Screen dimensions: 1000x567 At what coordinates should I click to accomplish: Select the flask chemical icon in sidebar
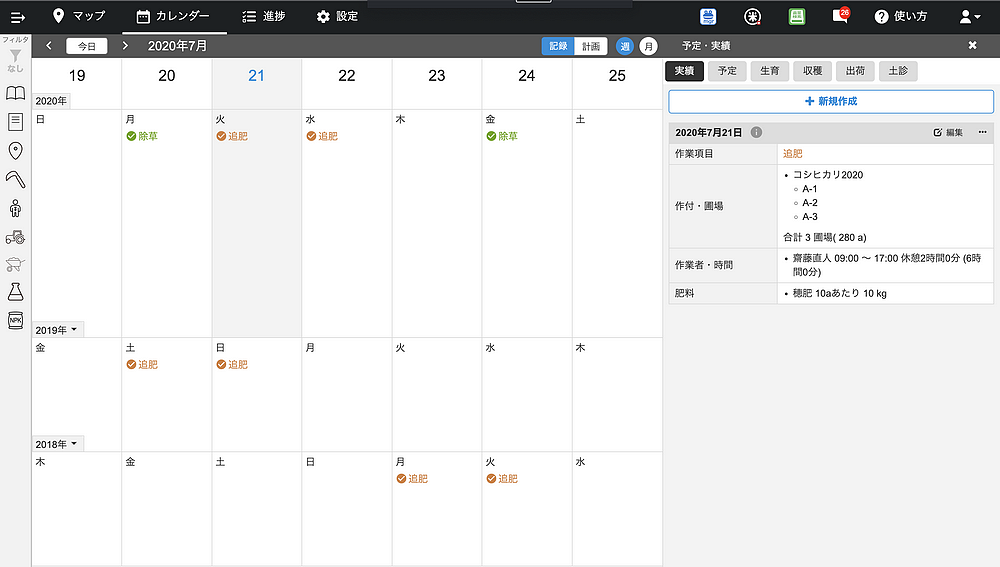click(x=15, y=291)
